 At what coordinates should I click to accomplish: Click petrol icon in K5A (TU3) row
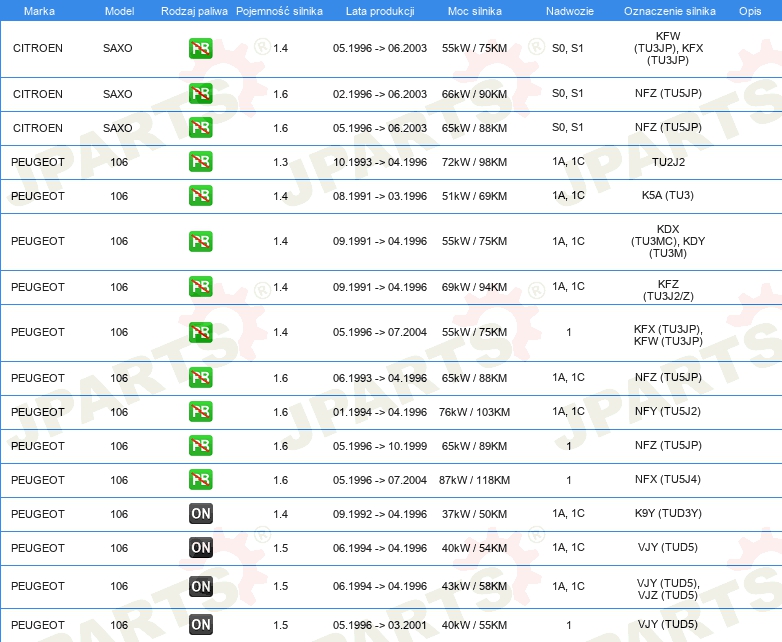(200, 196)
